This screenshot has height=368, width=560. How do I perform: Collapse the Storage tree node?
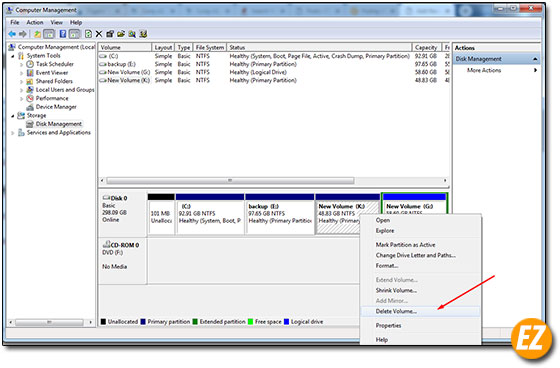(13, 116)
